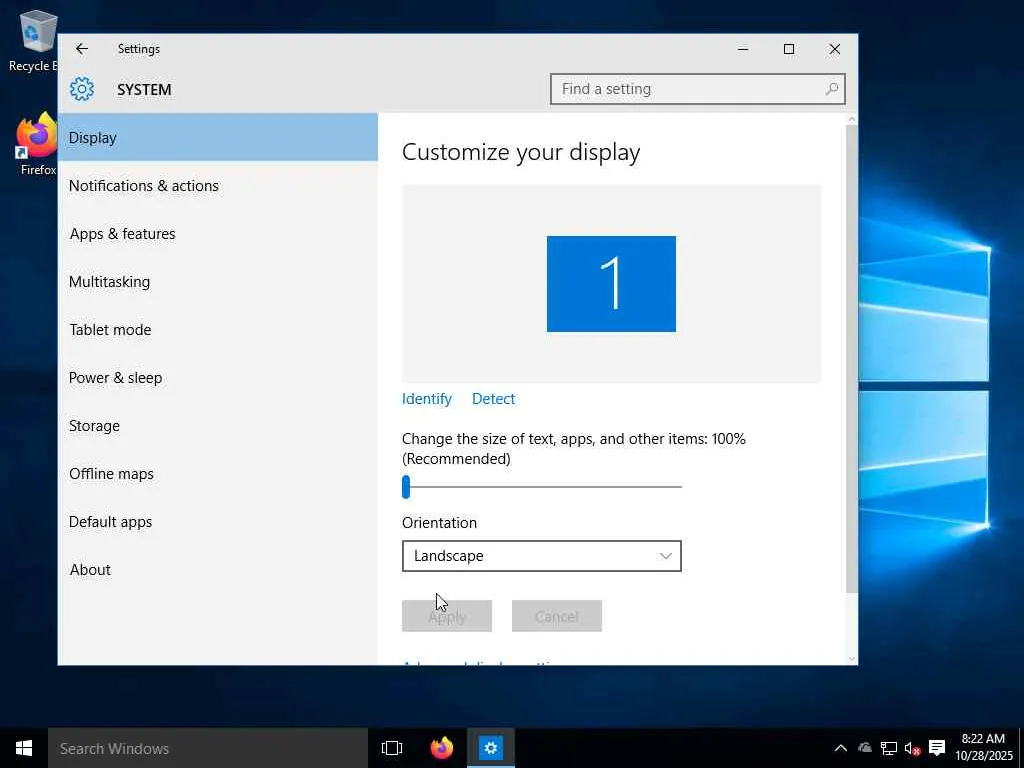Click the muted volume tray icon
Viewport: 1024px width, 768px height.
click(912, 748)
